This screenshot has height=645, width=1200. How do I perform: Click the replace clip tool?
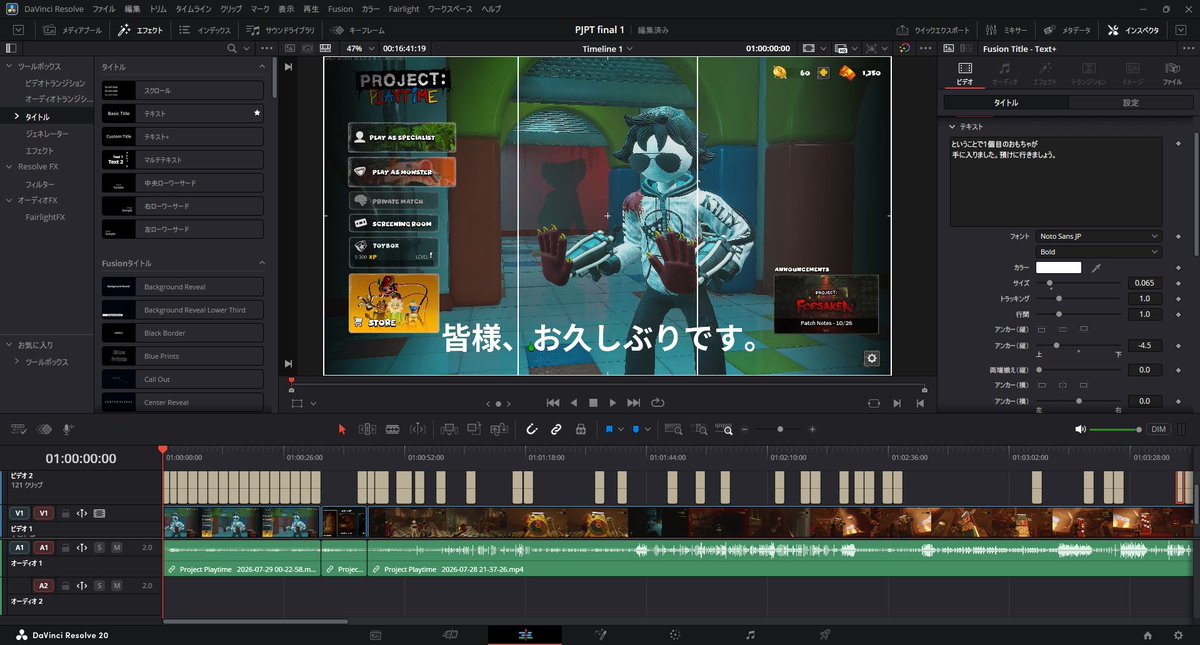(x=499, y=429)
